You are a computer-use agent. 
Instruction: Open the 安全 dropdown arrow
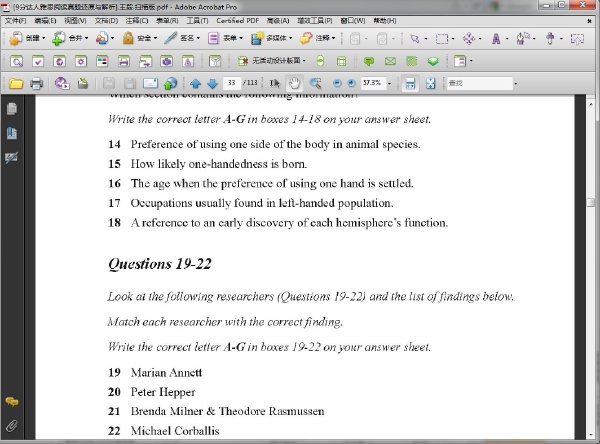coord(155,38)
